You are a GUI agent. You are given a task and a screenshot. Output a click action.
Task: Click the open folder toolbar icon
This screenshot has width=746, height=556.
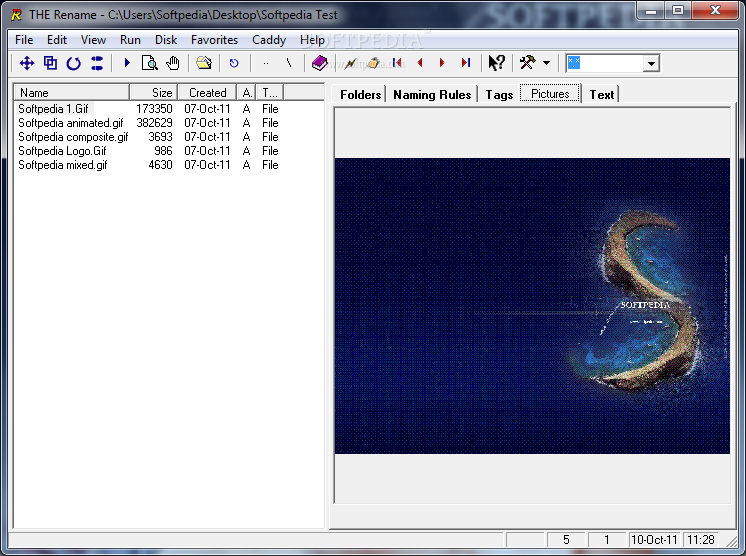click(204, 63)
